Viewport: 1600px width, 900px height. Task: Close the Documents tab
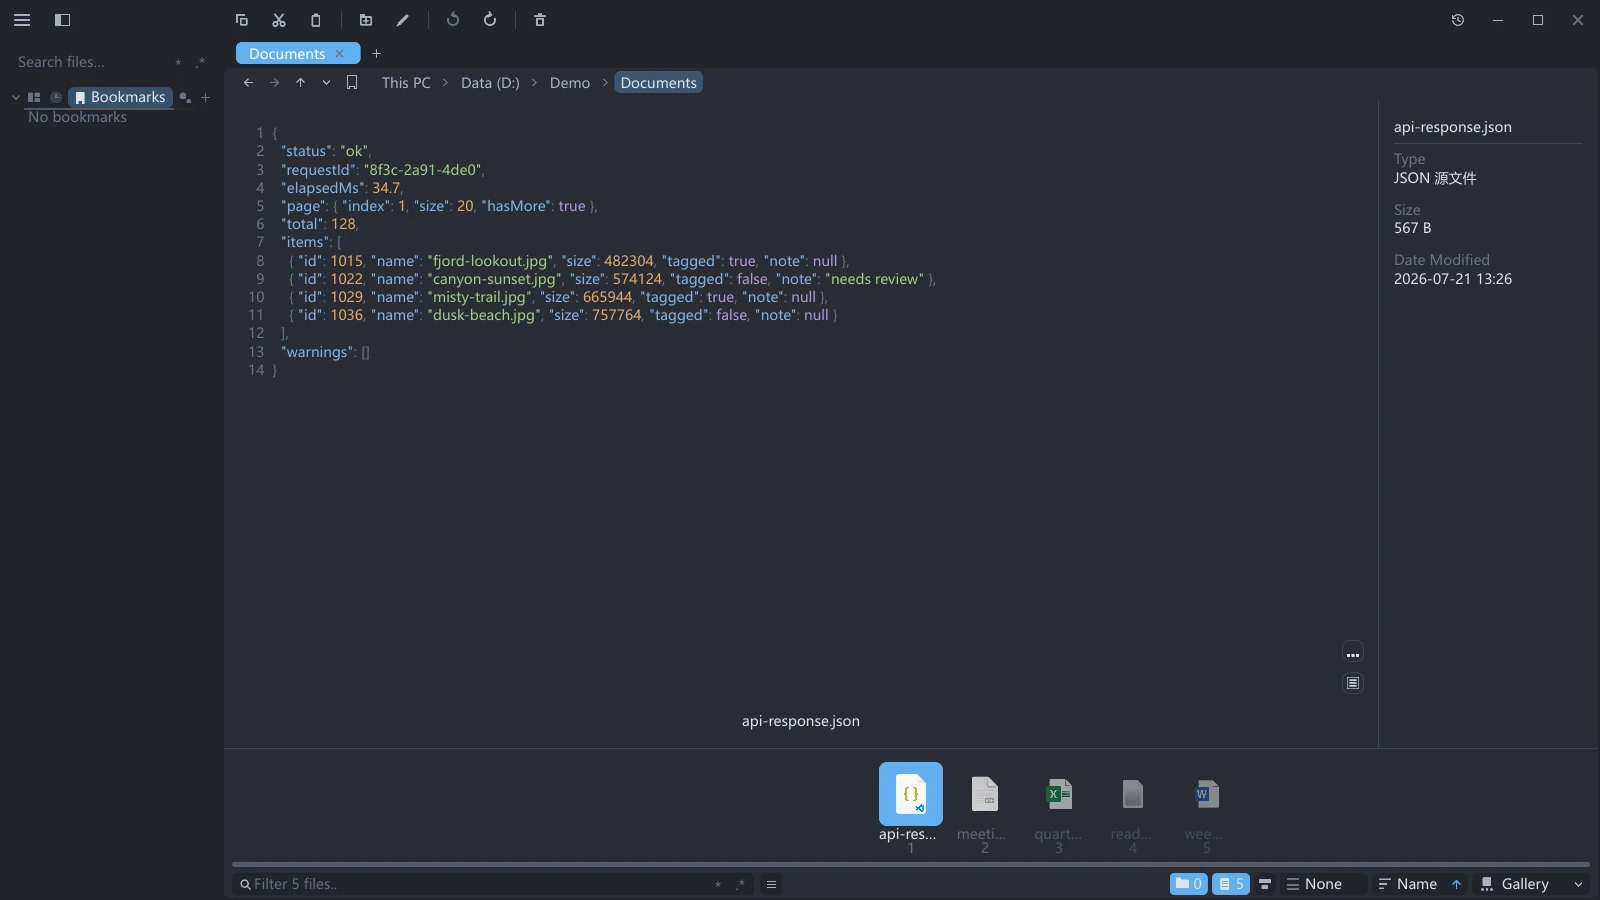coord(340,54)
